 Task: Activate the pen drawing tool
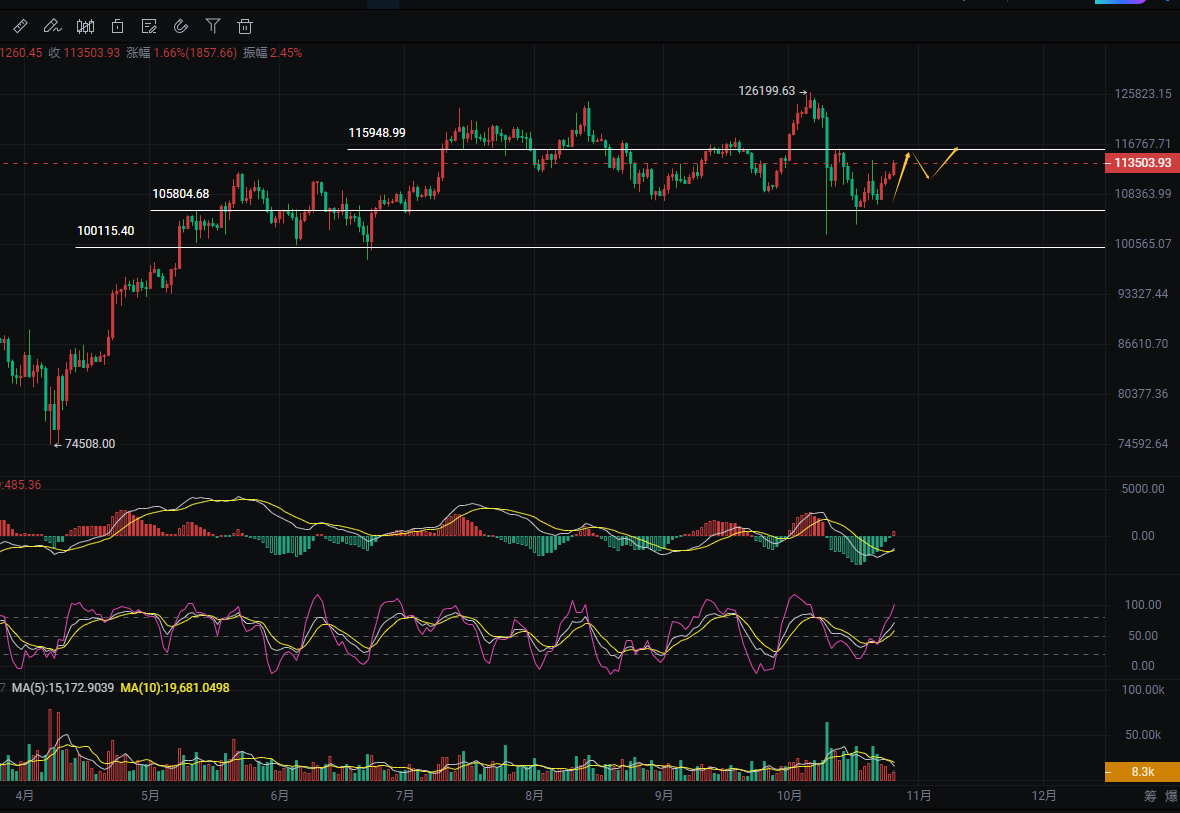53,26
